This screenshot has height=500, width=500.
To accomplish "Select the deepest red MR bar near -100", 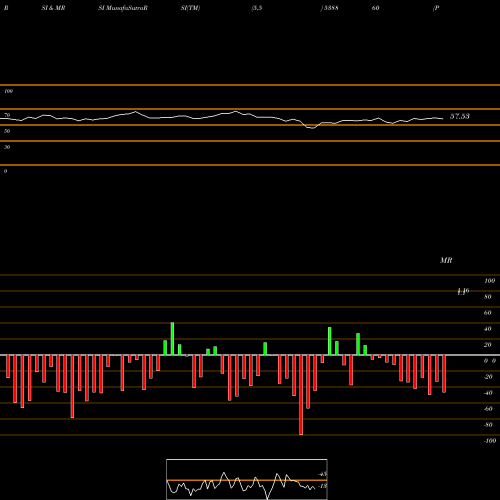I will pos(301,395).
